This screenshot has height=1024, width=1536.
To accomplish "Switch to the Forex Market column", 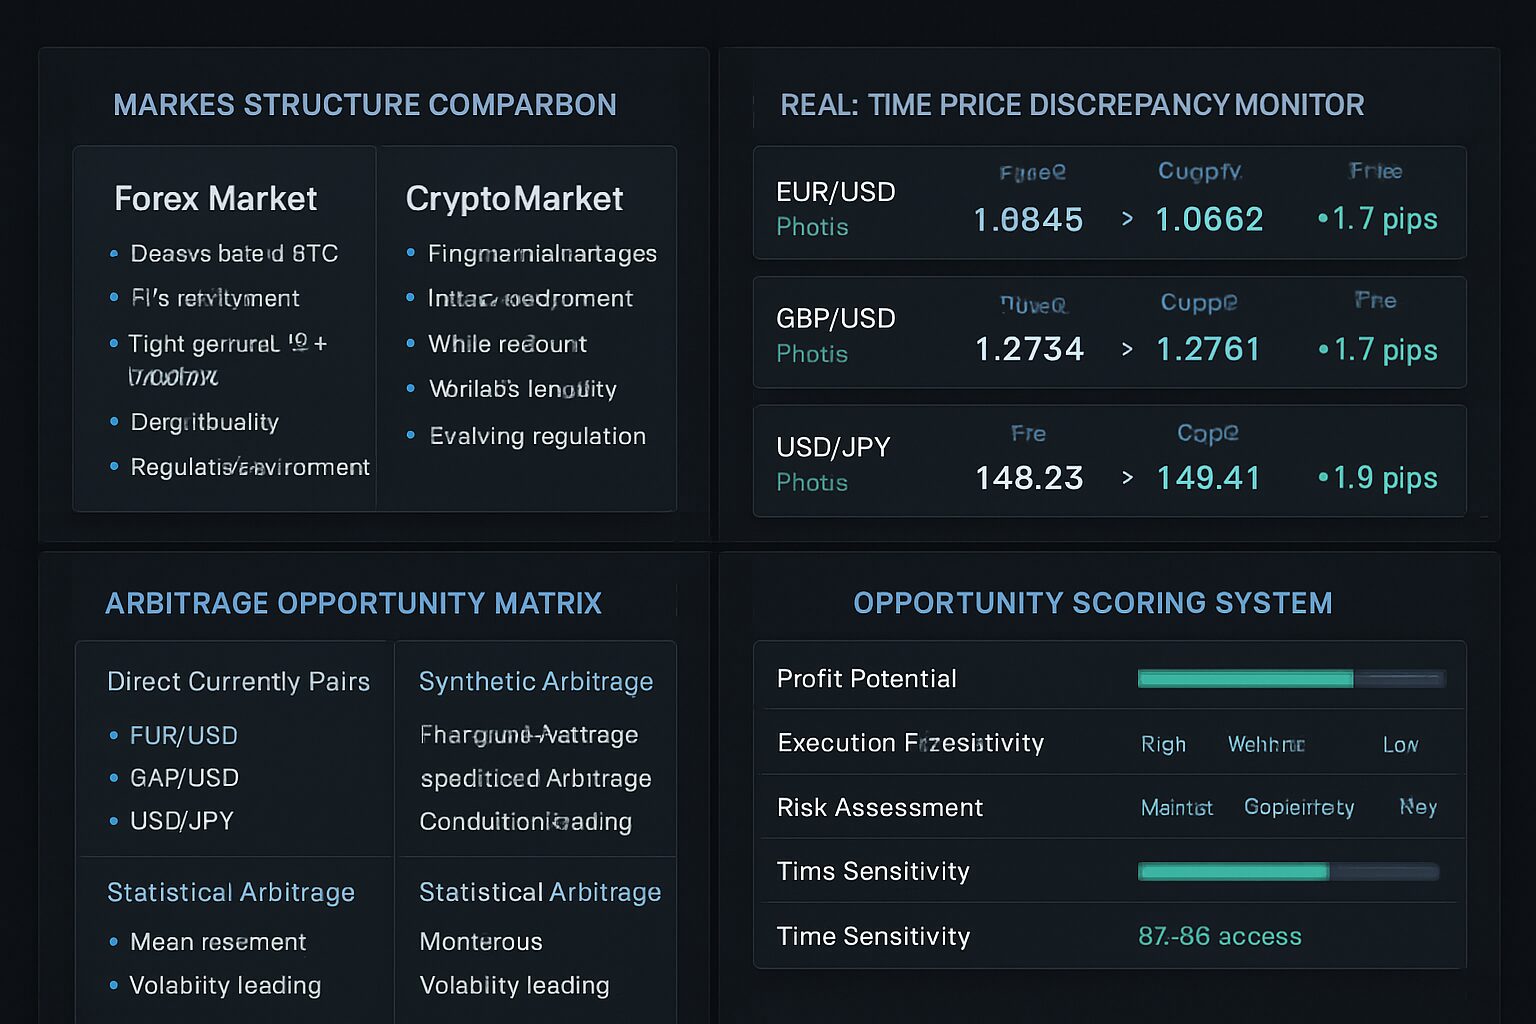I will (x=215, y=198).
